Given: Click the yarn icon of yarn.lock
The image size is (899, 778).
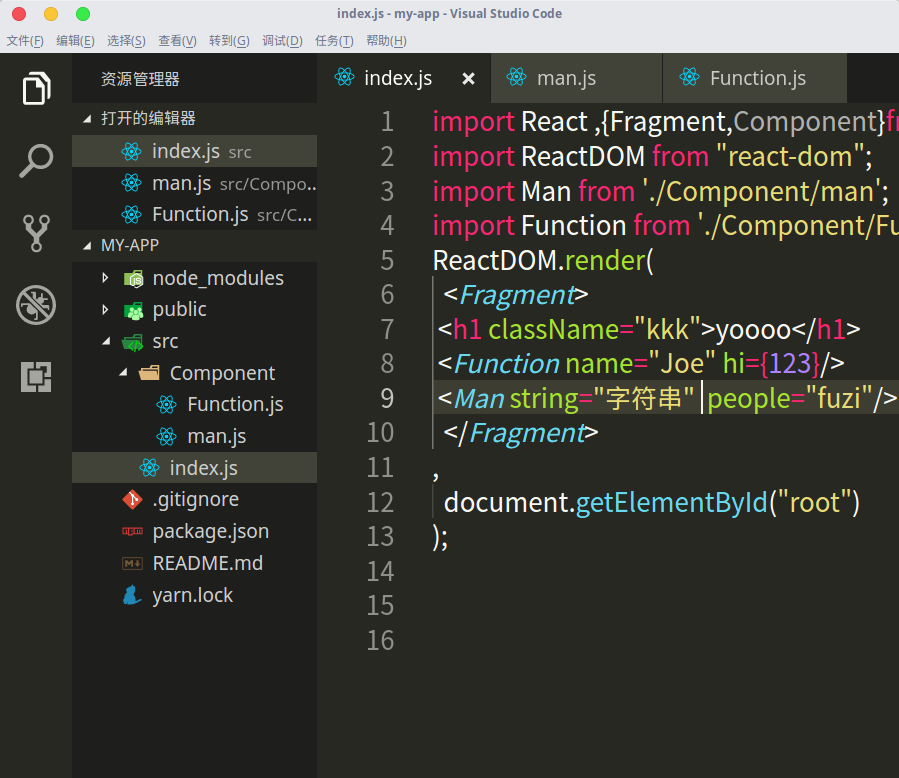Looking at the screenshot, I should (x=132, y=595).
